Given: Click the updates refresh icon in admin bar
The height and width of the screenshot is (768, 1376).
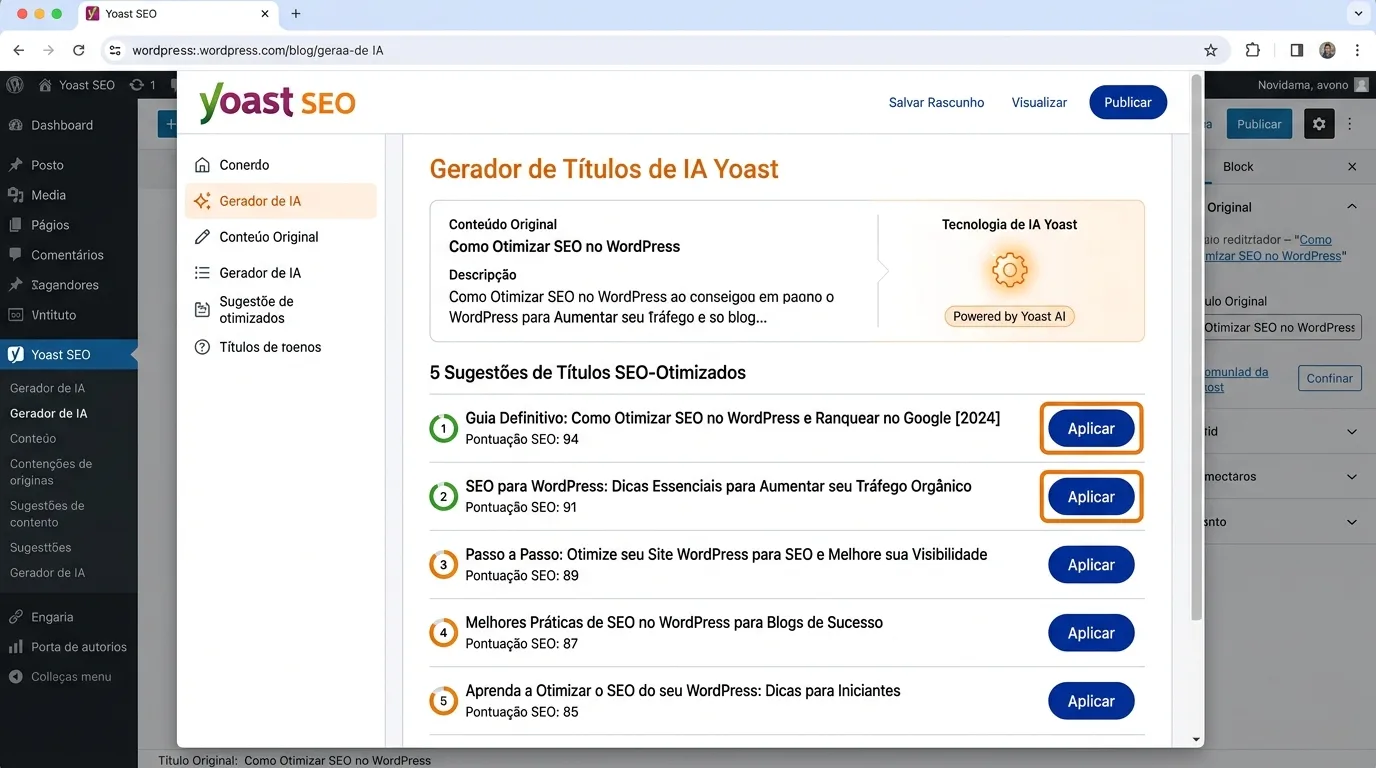Looking at the screenshot, I should (x=137, y=85).
